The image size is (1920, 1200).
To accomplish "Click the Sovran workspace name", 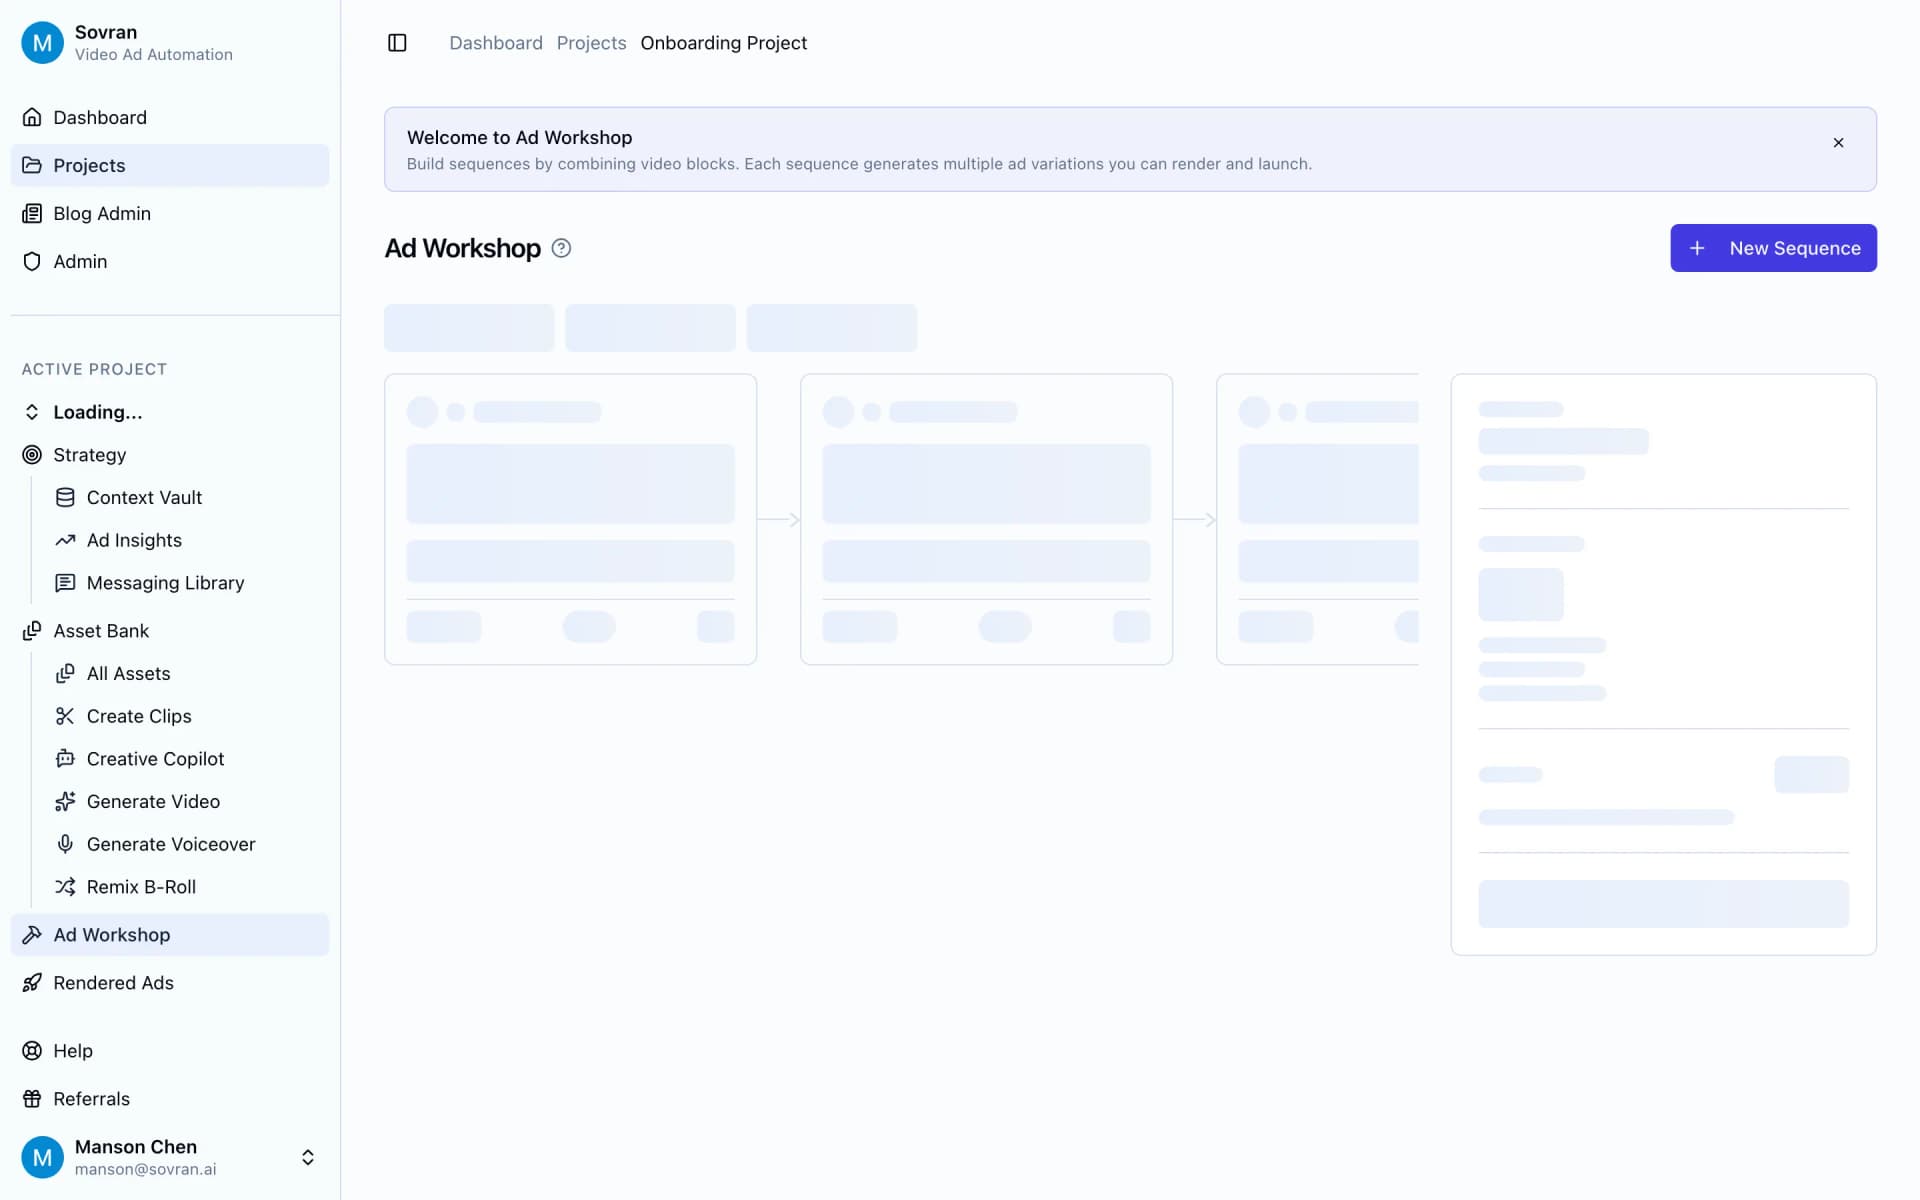I will [106, 32].
